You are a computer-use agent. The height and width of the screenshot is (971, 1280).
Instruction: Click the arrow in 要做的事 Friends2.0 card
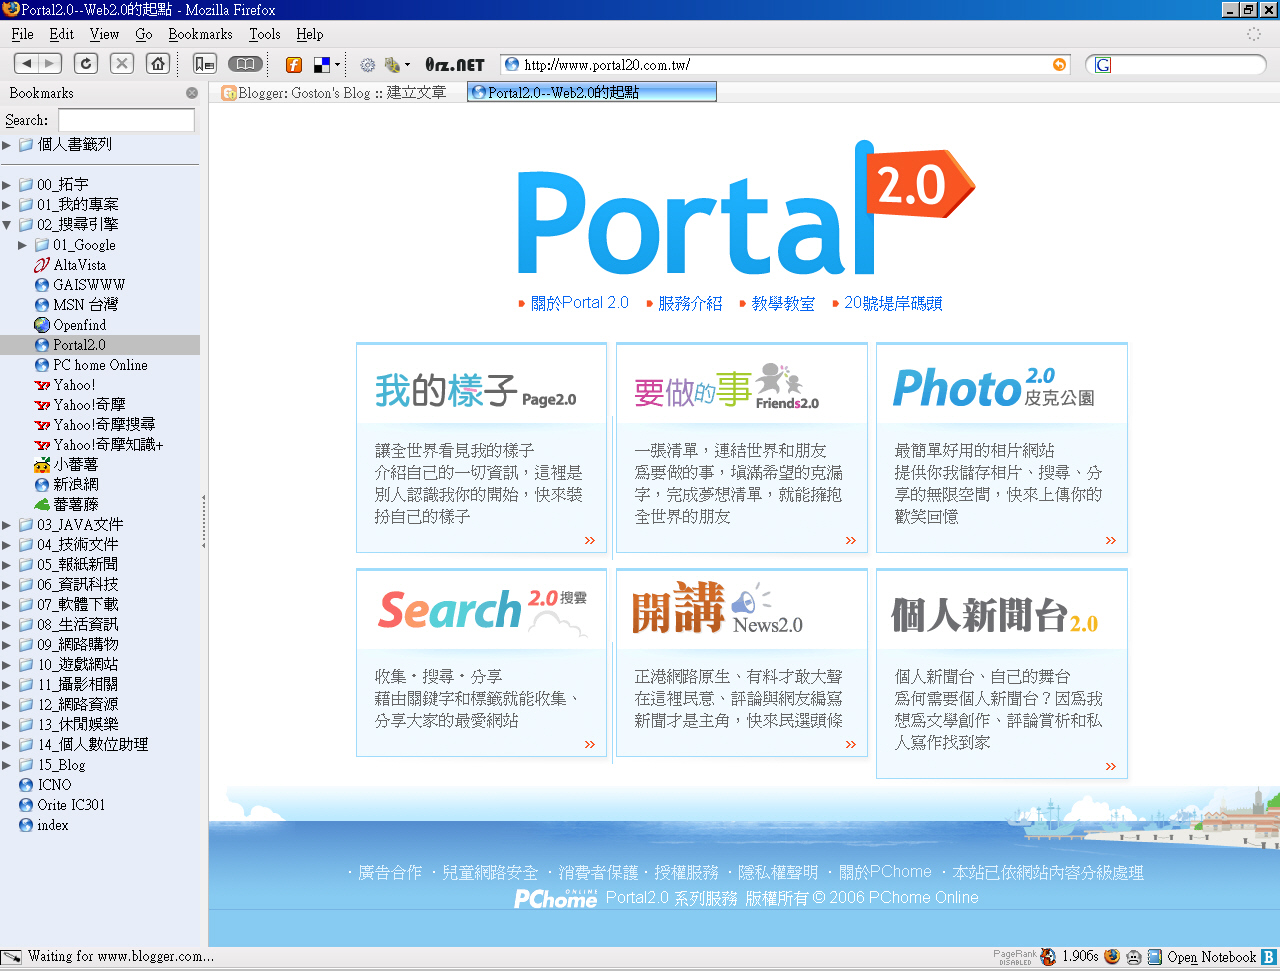(850, 540)
